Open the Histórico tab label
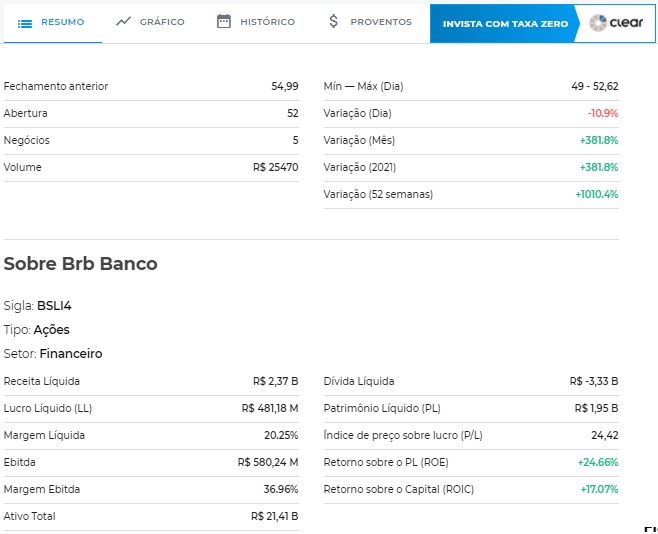 (x=267, y=22)
